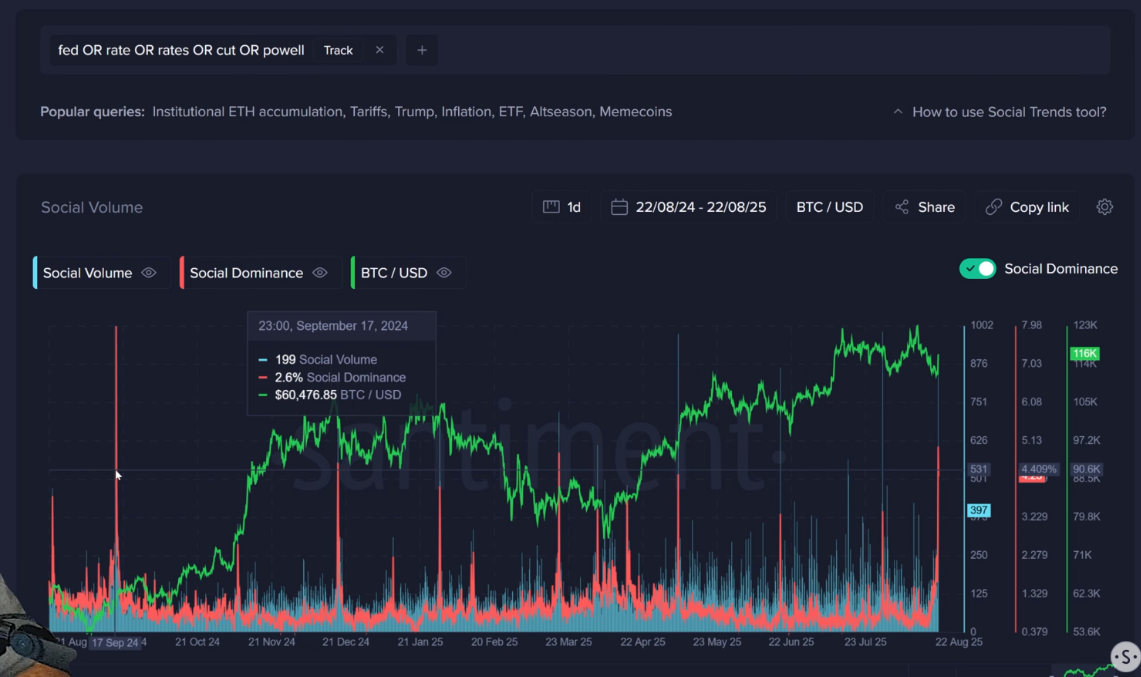The height and width of the screenshot is (677, 1141).
Task: Hide the Social Dominance metric via eye icon
Action: pos(320,273)
